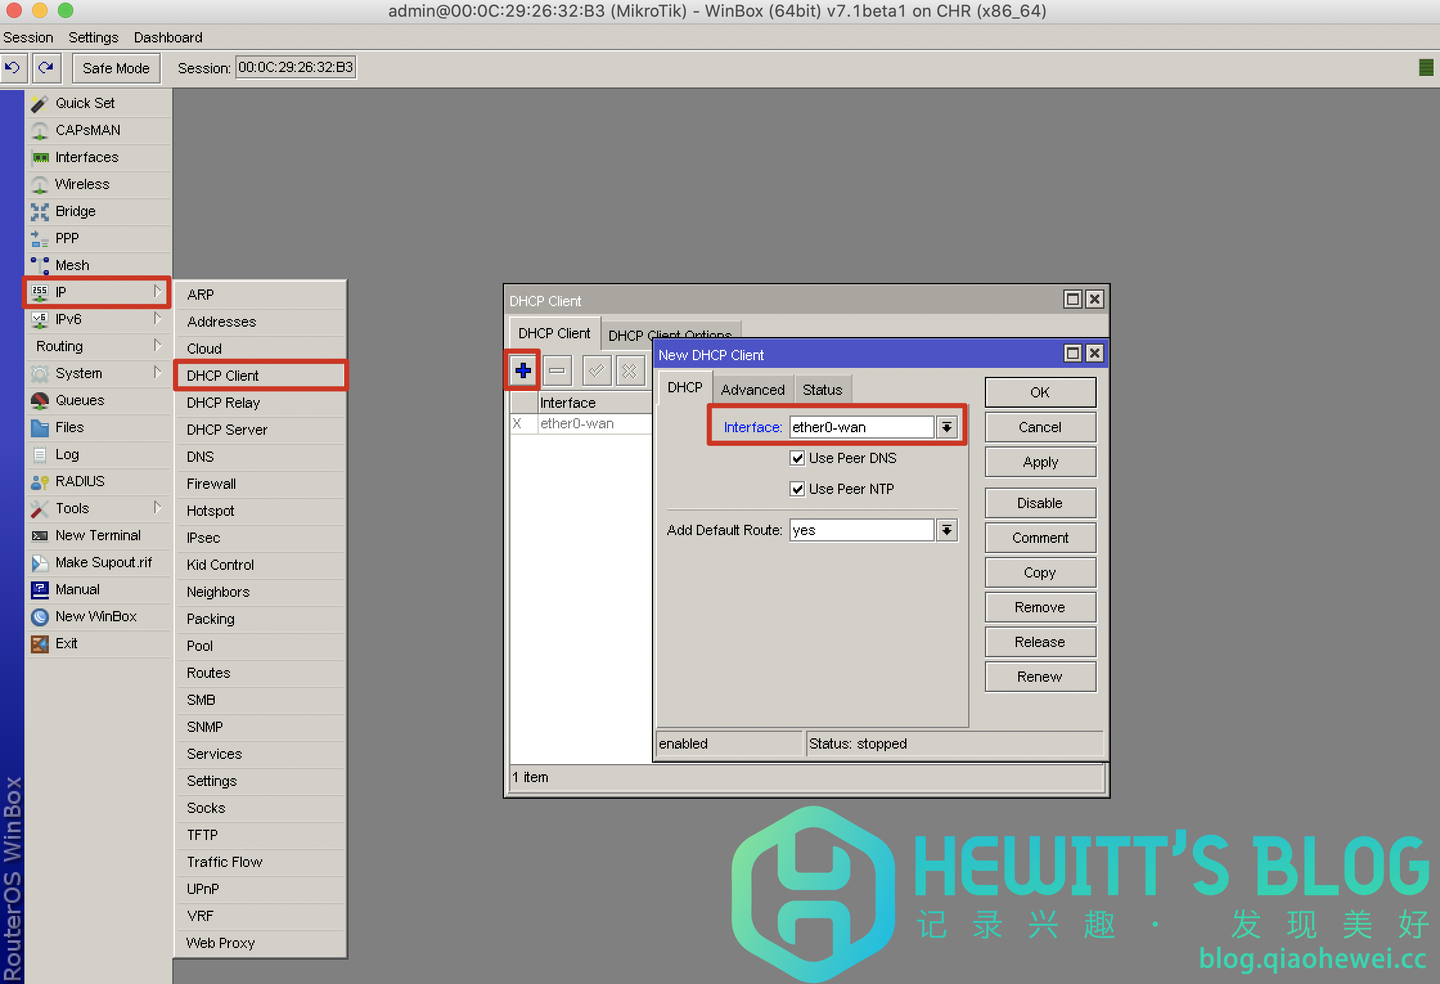Open the Interface dropdown arrow
This screenshot has width=1440, height=984.
(x=946, y=427)
